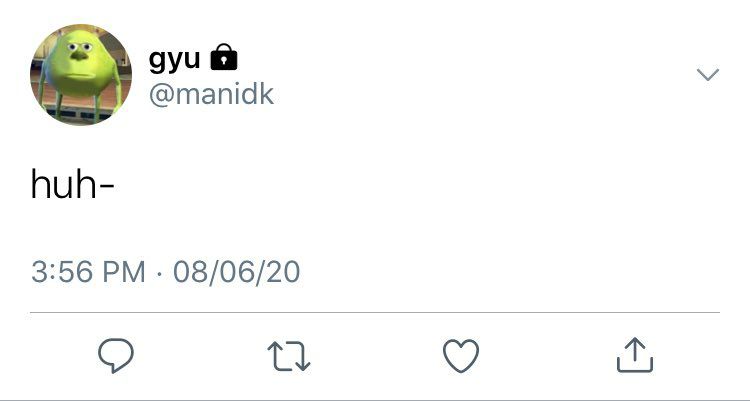750x401 pixels.
Task: Reply to the tweet via speech bubble icon
Action: tap(116, 355)
